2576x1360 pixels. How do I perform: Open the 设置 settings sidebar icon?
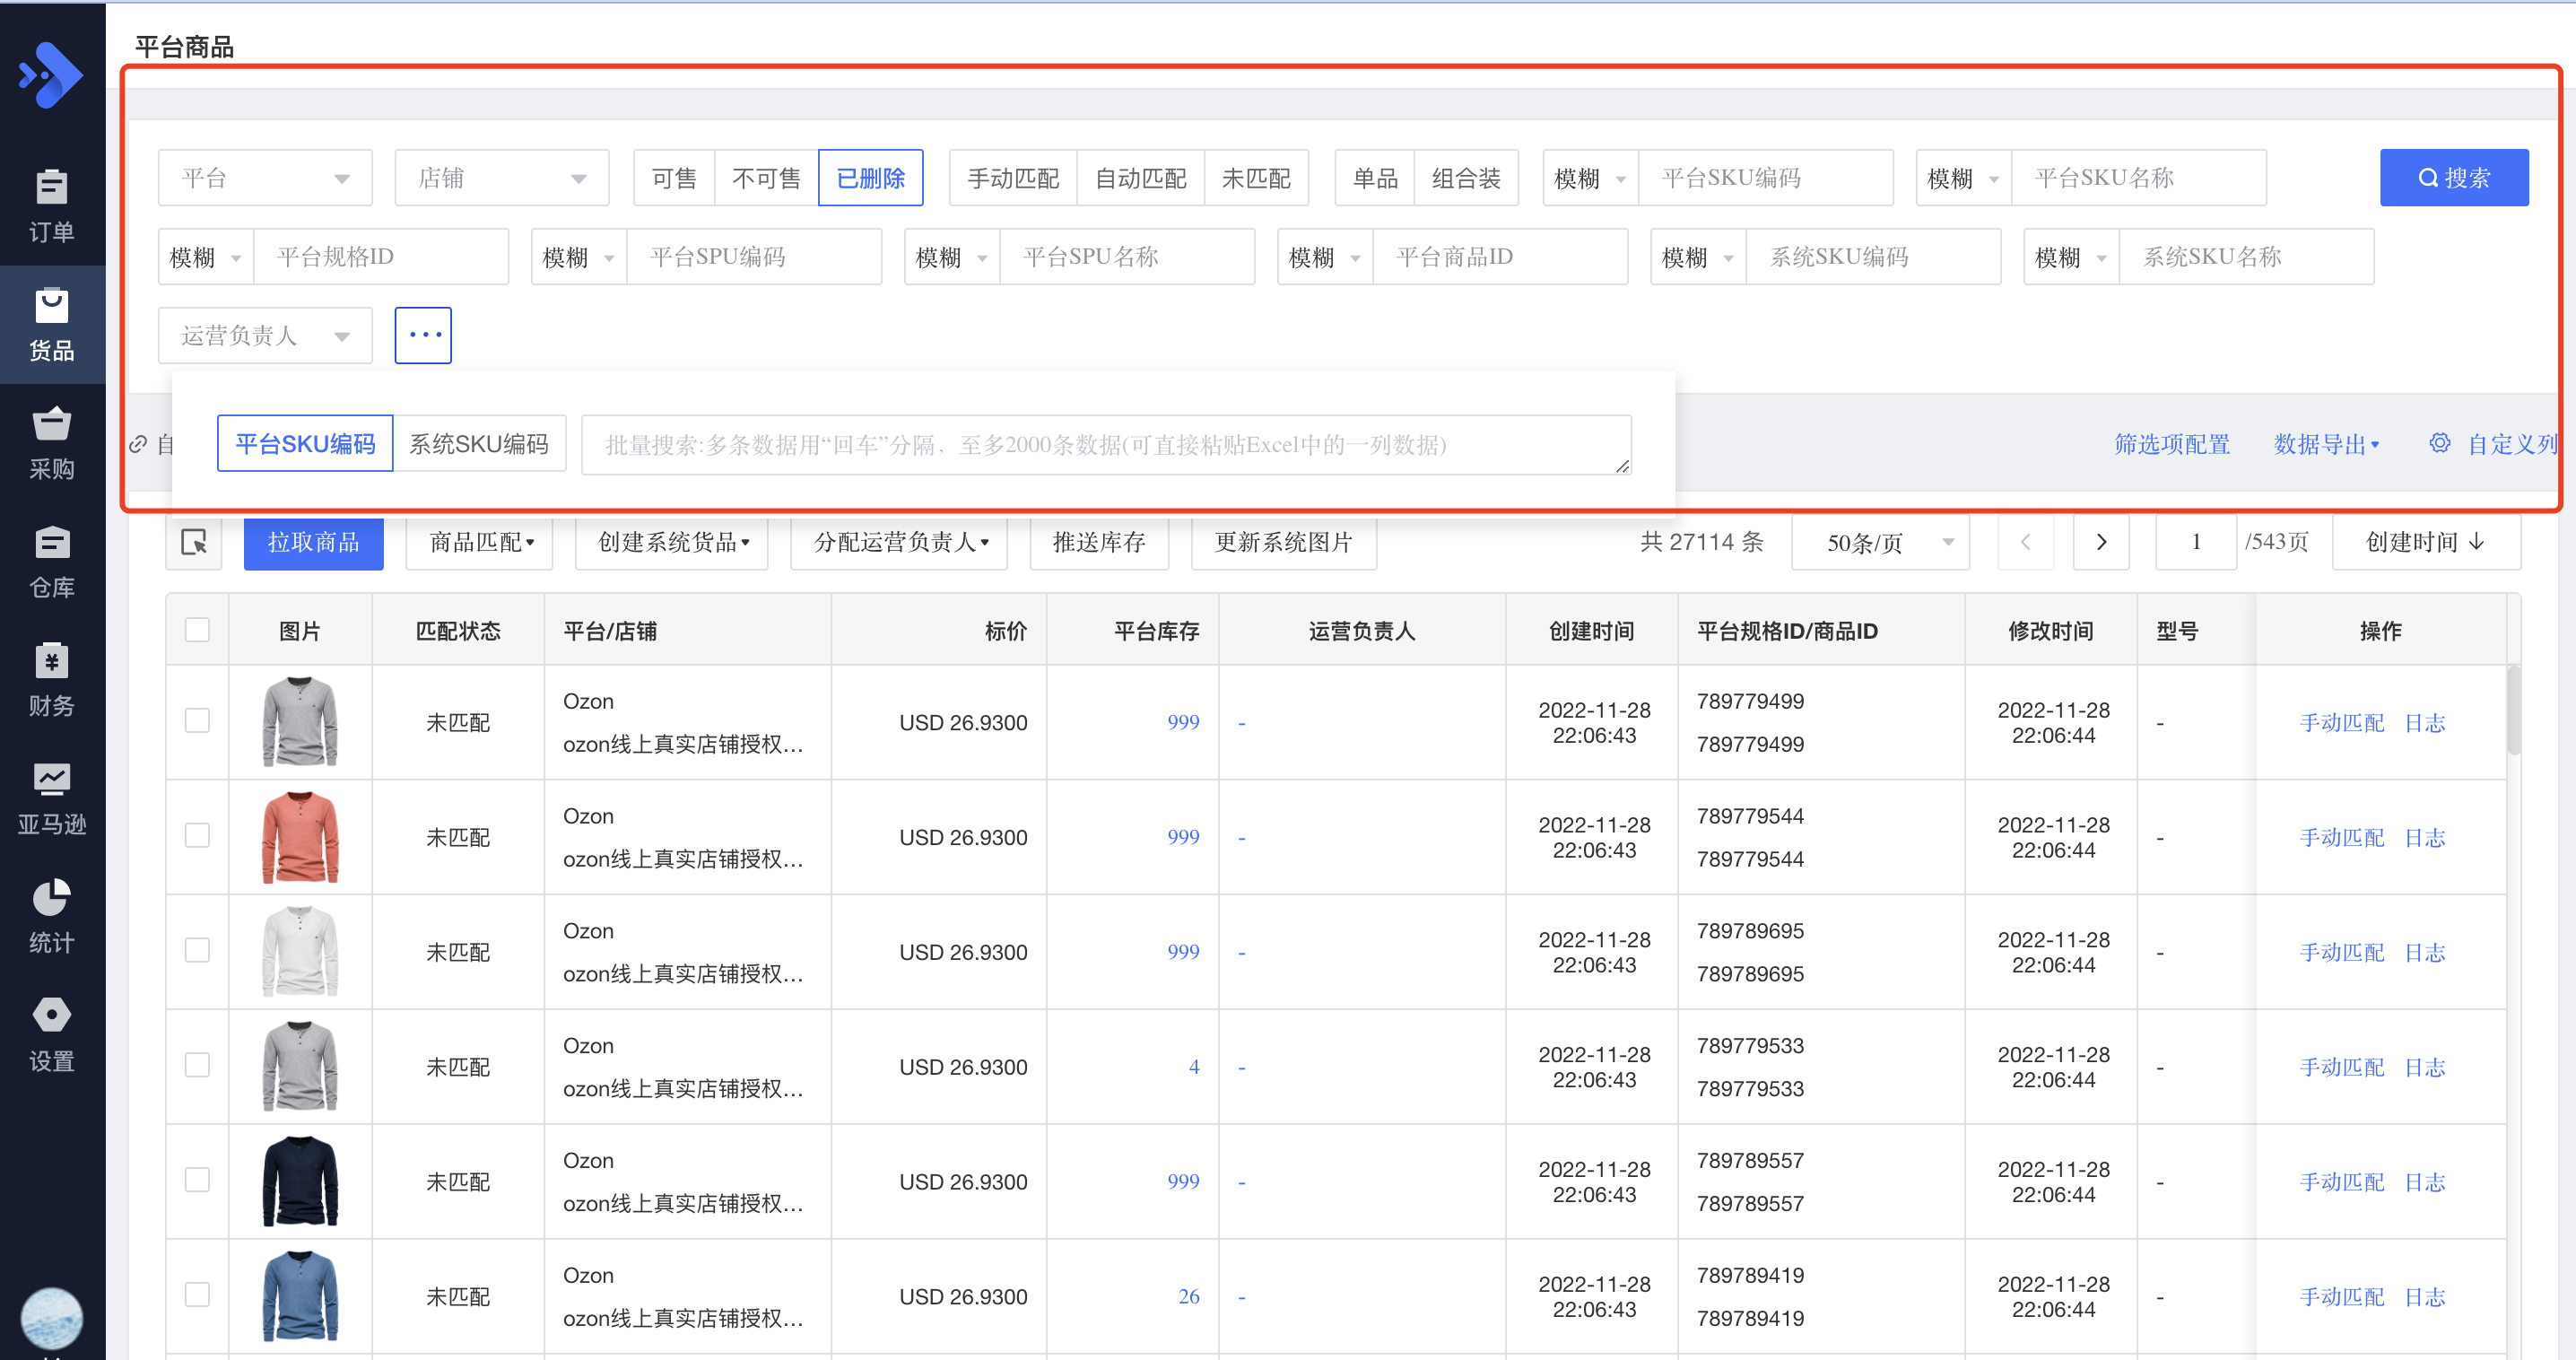52,1035
